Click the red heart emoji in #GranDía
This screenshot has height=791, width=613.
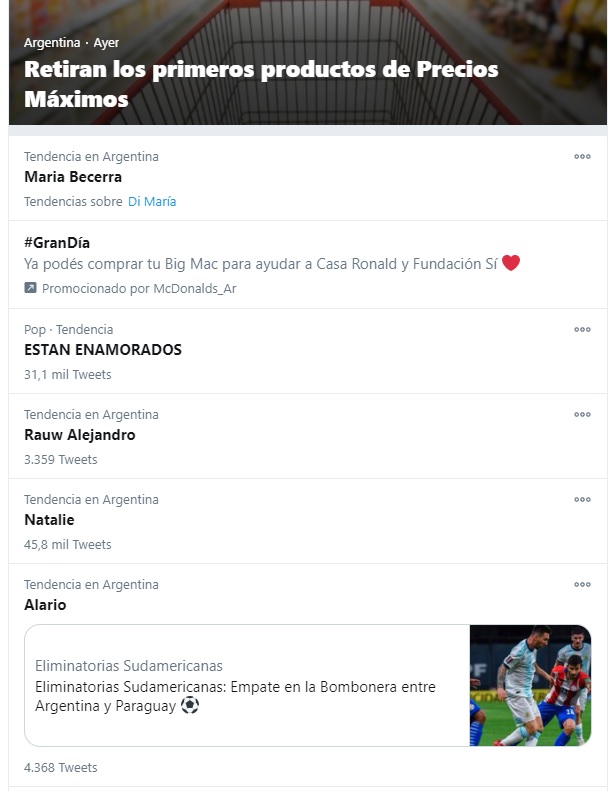[x=511, y=264]
